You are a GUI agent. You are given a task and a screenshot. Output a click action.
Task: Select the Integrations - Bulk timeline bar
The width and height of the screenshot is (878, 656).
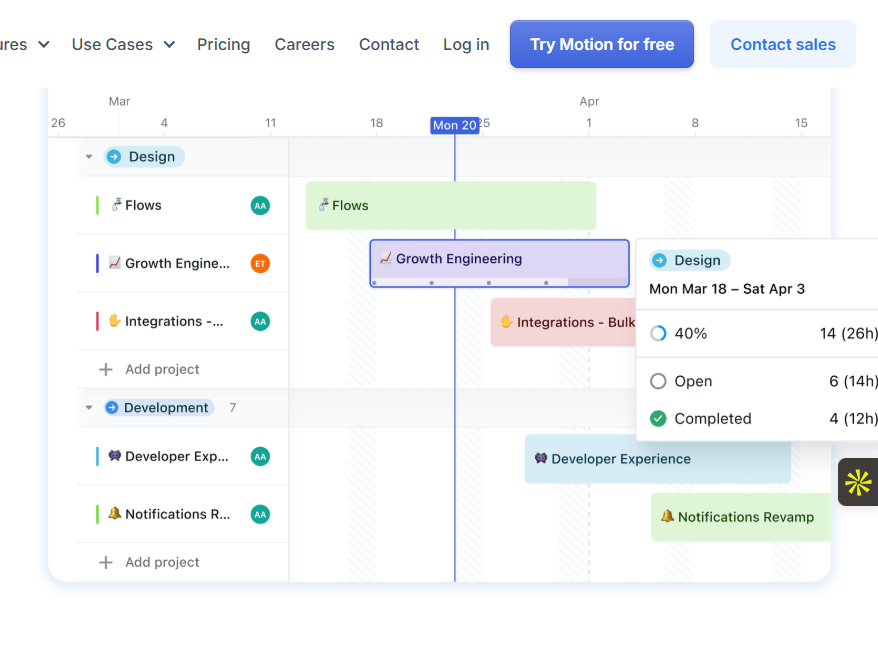tap(563, 322)
